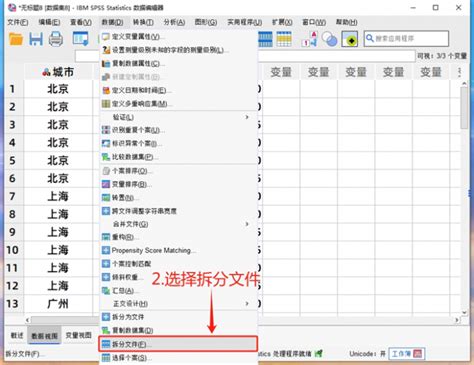The width and height of the screenshot is (474, 365).
Task: Choose 设置测量级别未知的字段的测量级别(L) entry
Action: [x=179, y=50]
